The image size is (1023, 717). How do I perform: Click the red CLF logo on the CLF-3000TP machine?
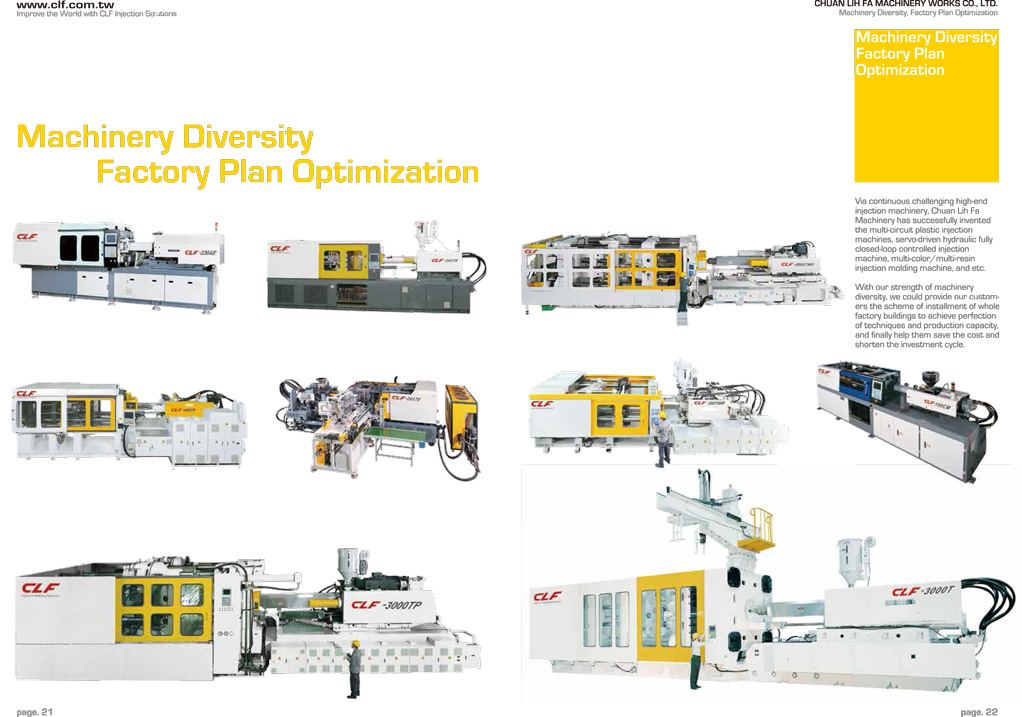click(x=40, y=588)
